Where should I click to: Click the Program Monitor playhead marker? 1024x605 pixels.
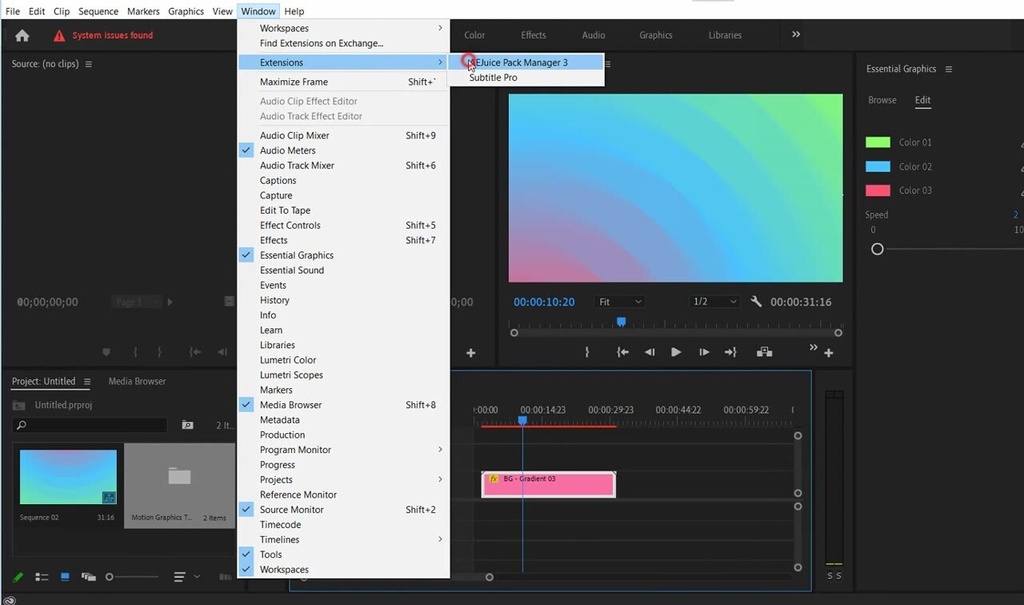click(621, 321)
